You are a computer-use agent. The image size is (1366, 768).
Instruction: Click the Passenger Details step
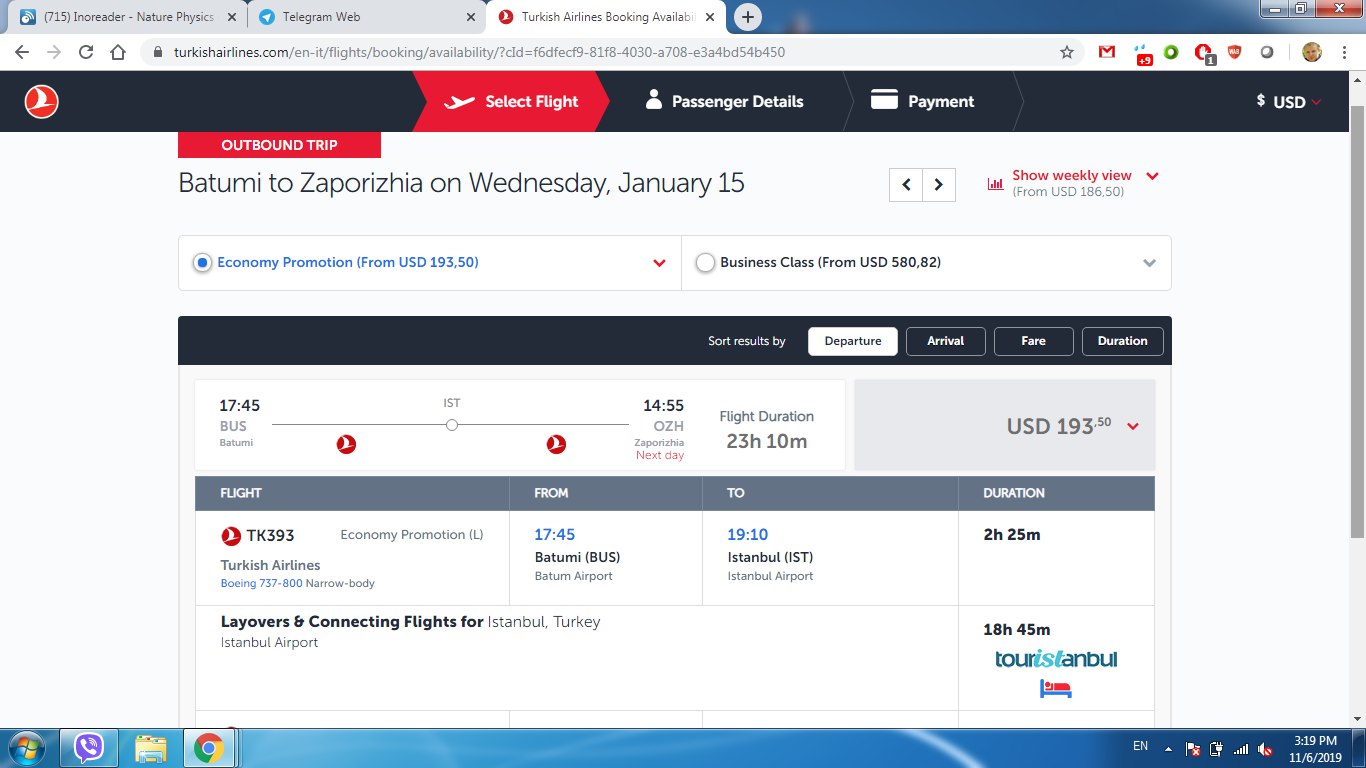tap(725, 101)
